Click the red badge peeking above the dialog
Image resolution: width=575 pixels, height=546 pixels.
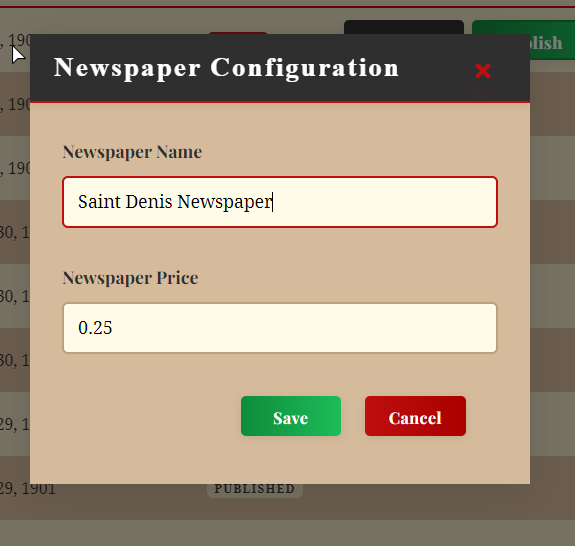point(238,33)
